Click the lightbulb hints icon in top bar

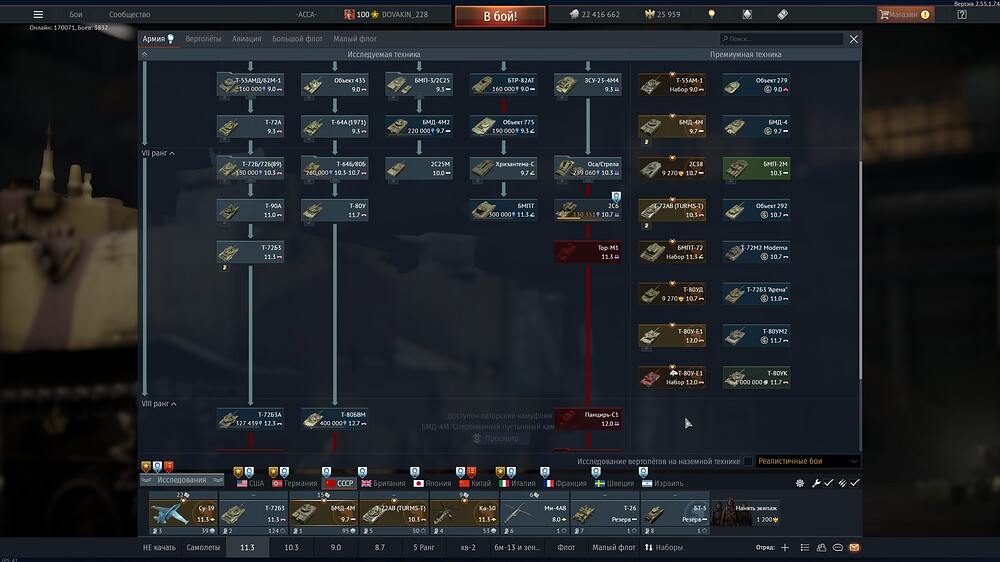(x=712, y=14)
